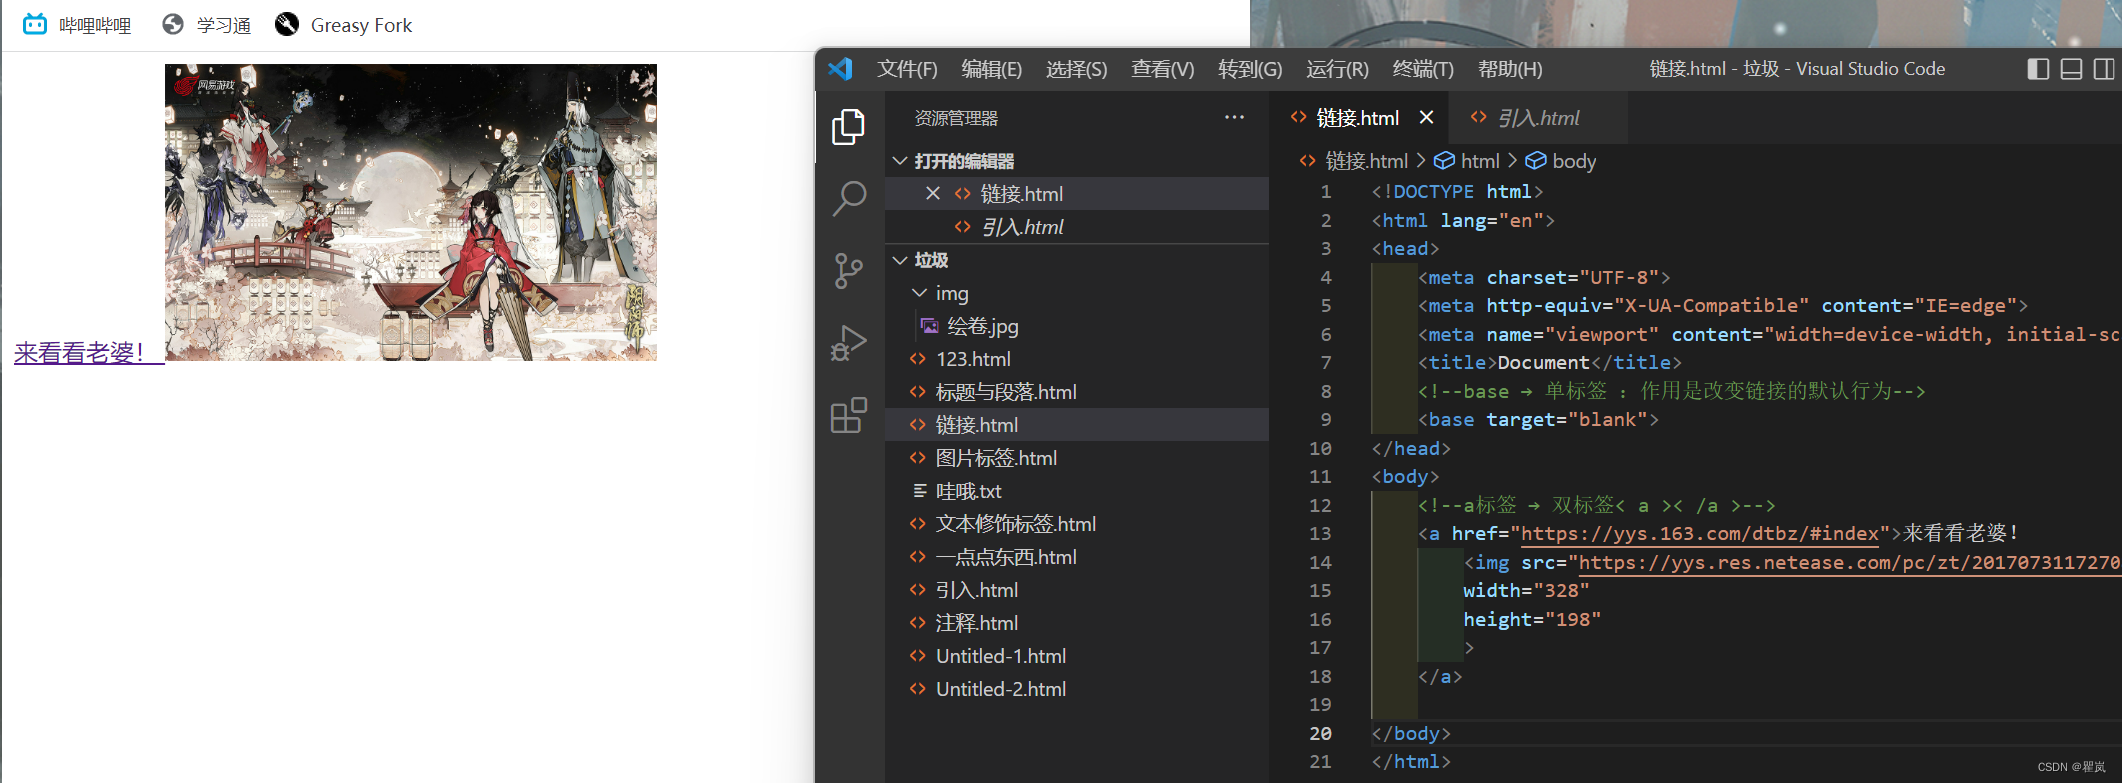Click line number 20 in the gutter
Screen dimensions: 2122x783
1320,733
